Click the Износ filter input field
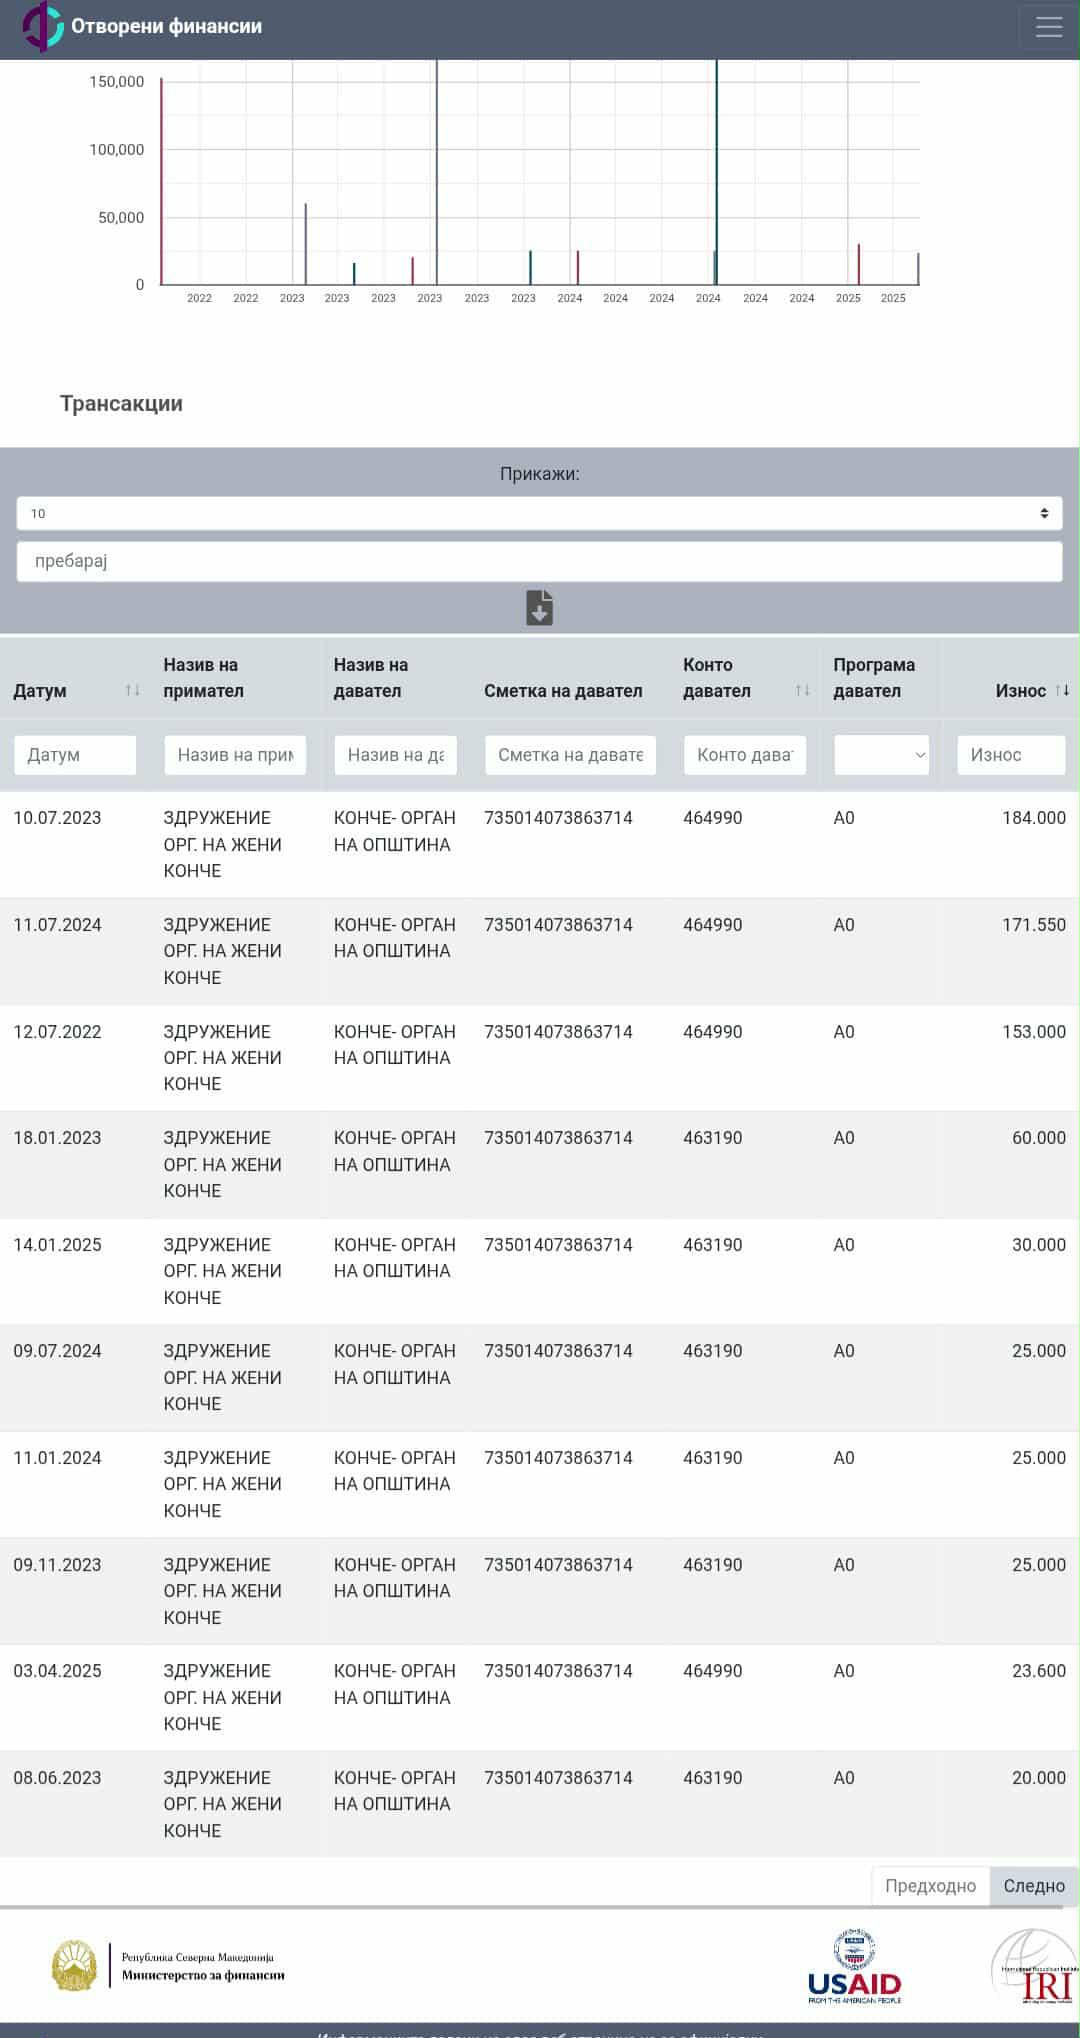Viewport: 1080px width, 2038px height. [x=1011, y=755]
